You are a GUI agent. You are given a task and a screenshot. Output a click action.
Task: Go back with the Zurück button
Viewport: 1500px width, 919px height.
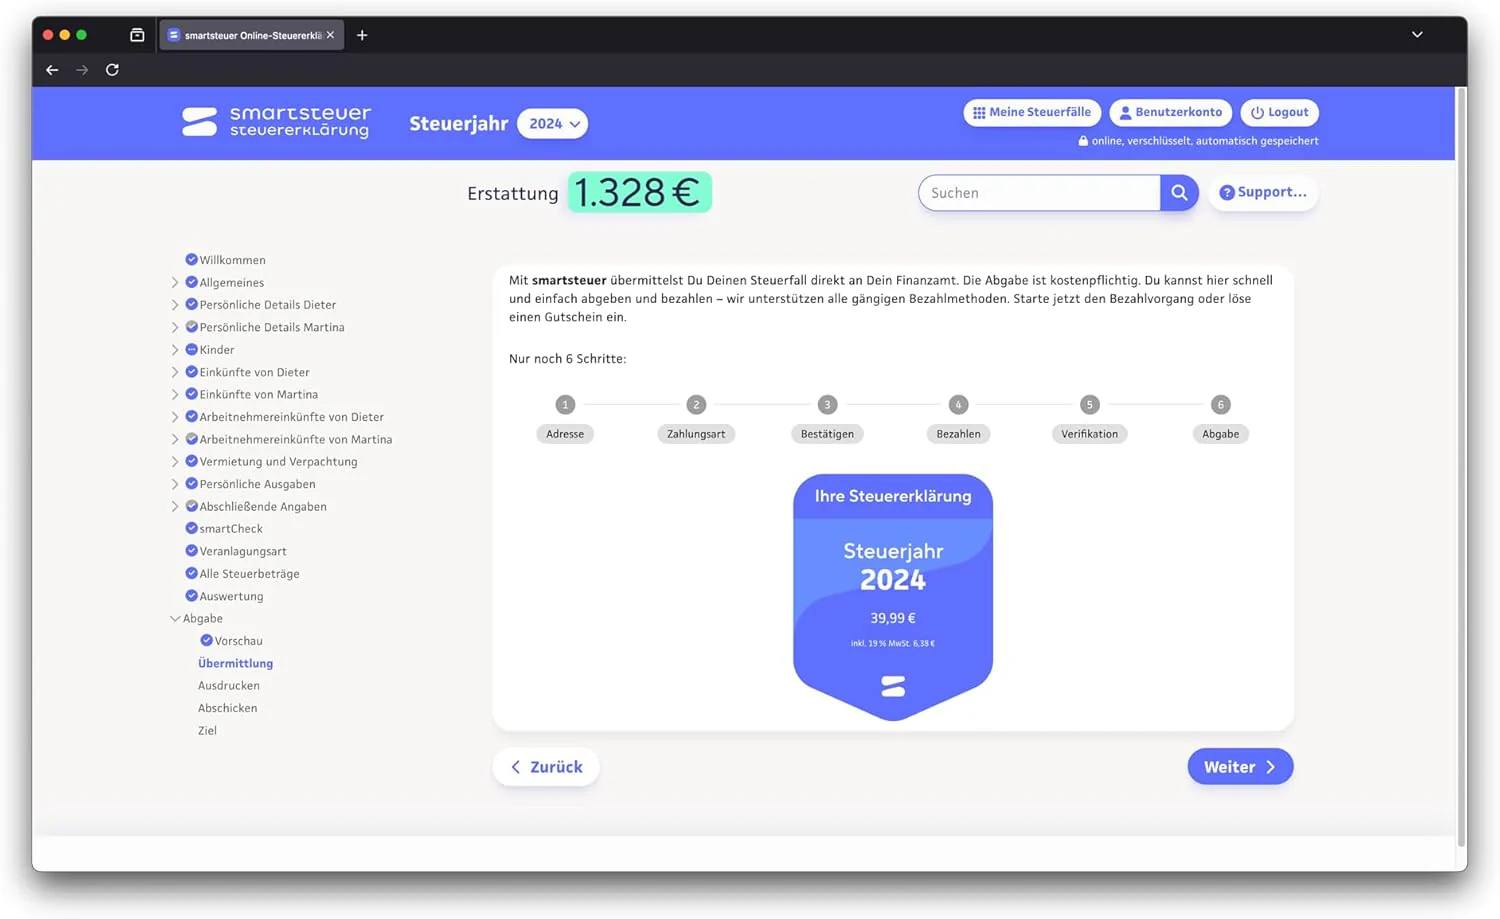pos(546,766)
